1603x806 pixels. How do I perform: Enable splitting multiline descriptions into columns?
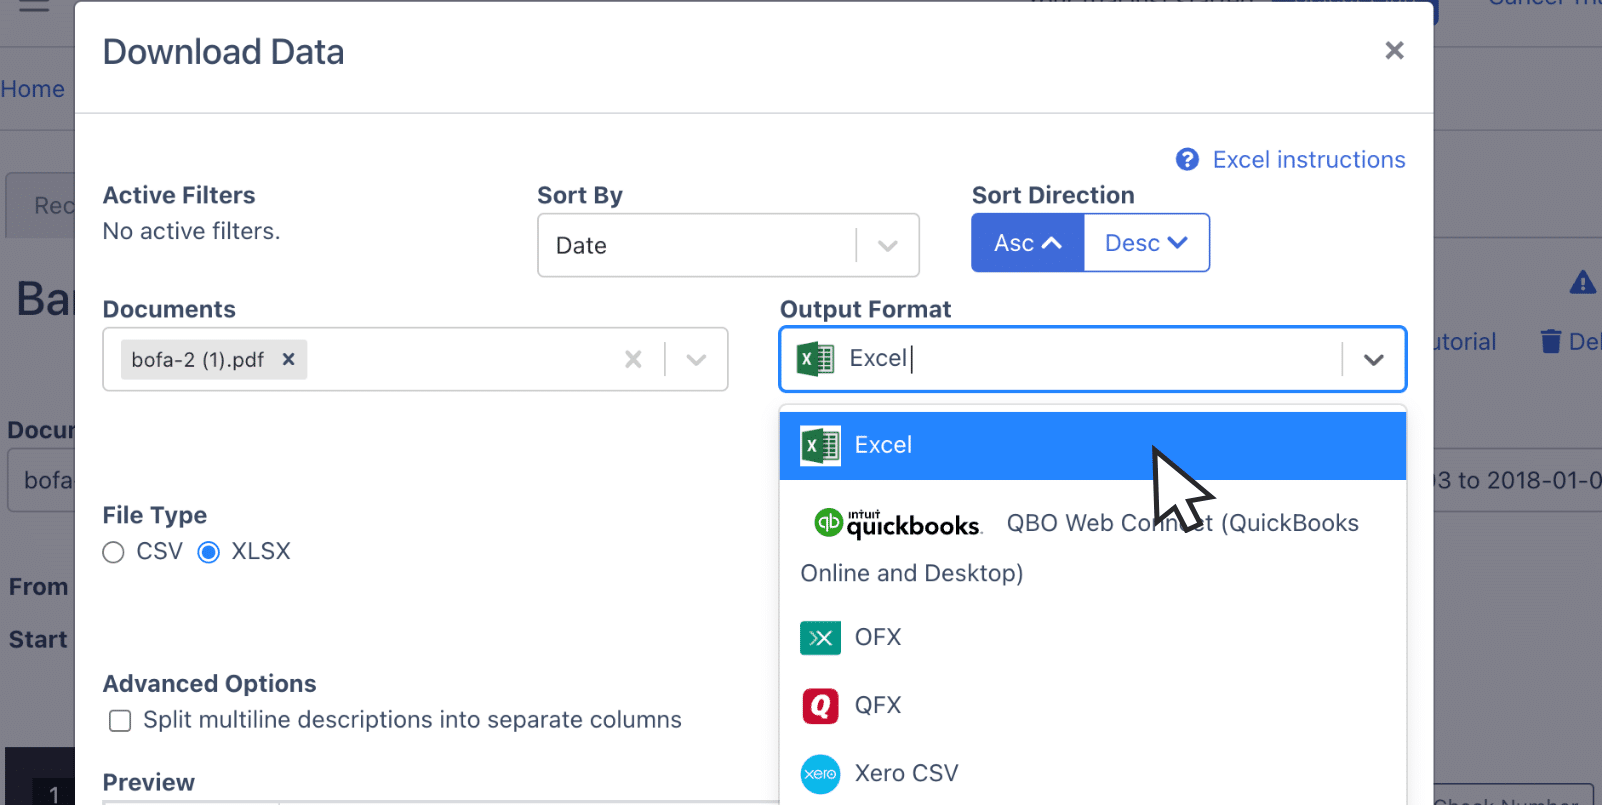pos(119,720)
